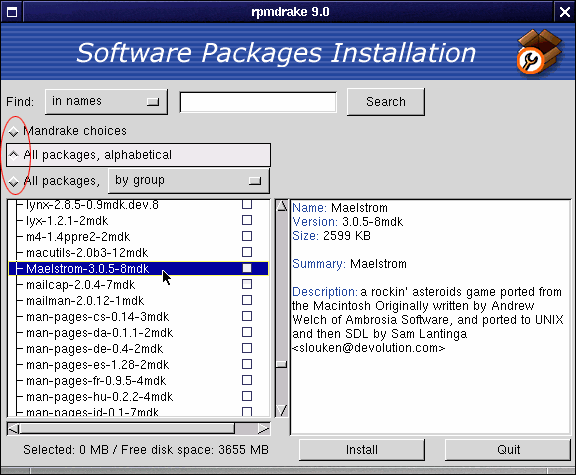Viewport: 576px width, 475px height.
Task: Click the Install button
Action: pos(361,450)
